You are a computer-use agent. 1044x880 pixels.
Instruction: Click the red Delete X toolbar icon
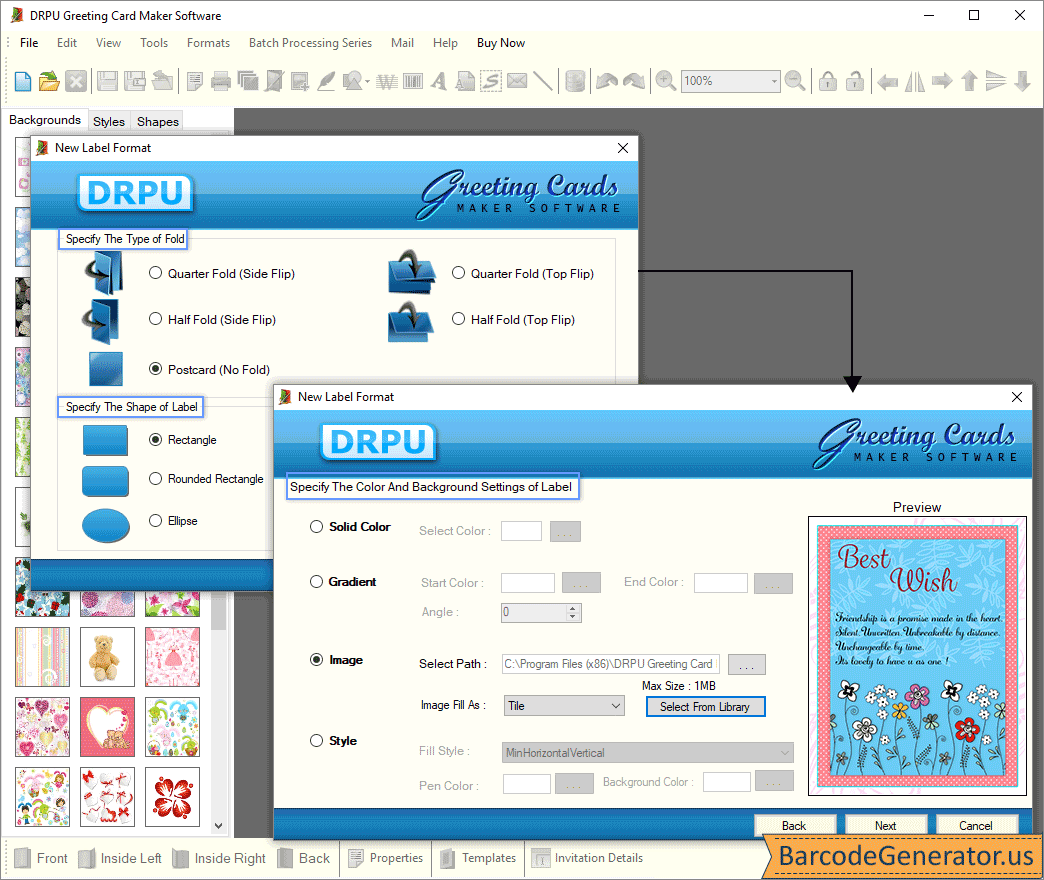click(76, 81)
